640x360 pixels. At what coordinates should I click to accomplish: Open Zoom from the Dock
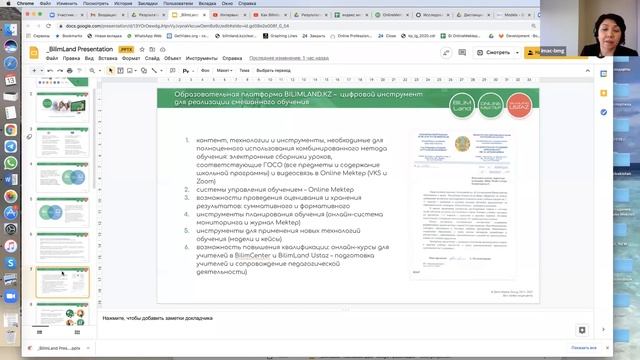11,296
